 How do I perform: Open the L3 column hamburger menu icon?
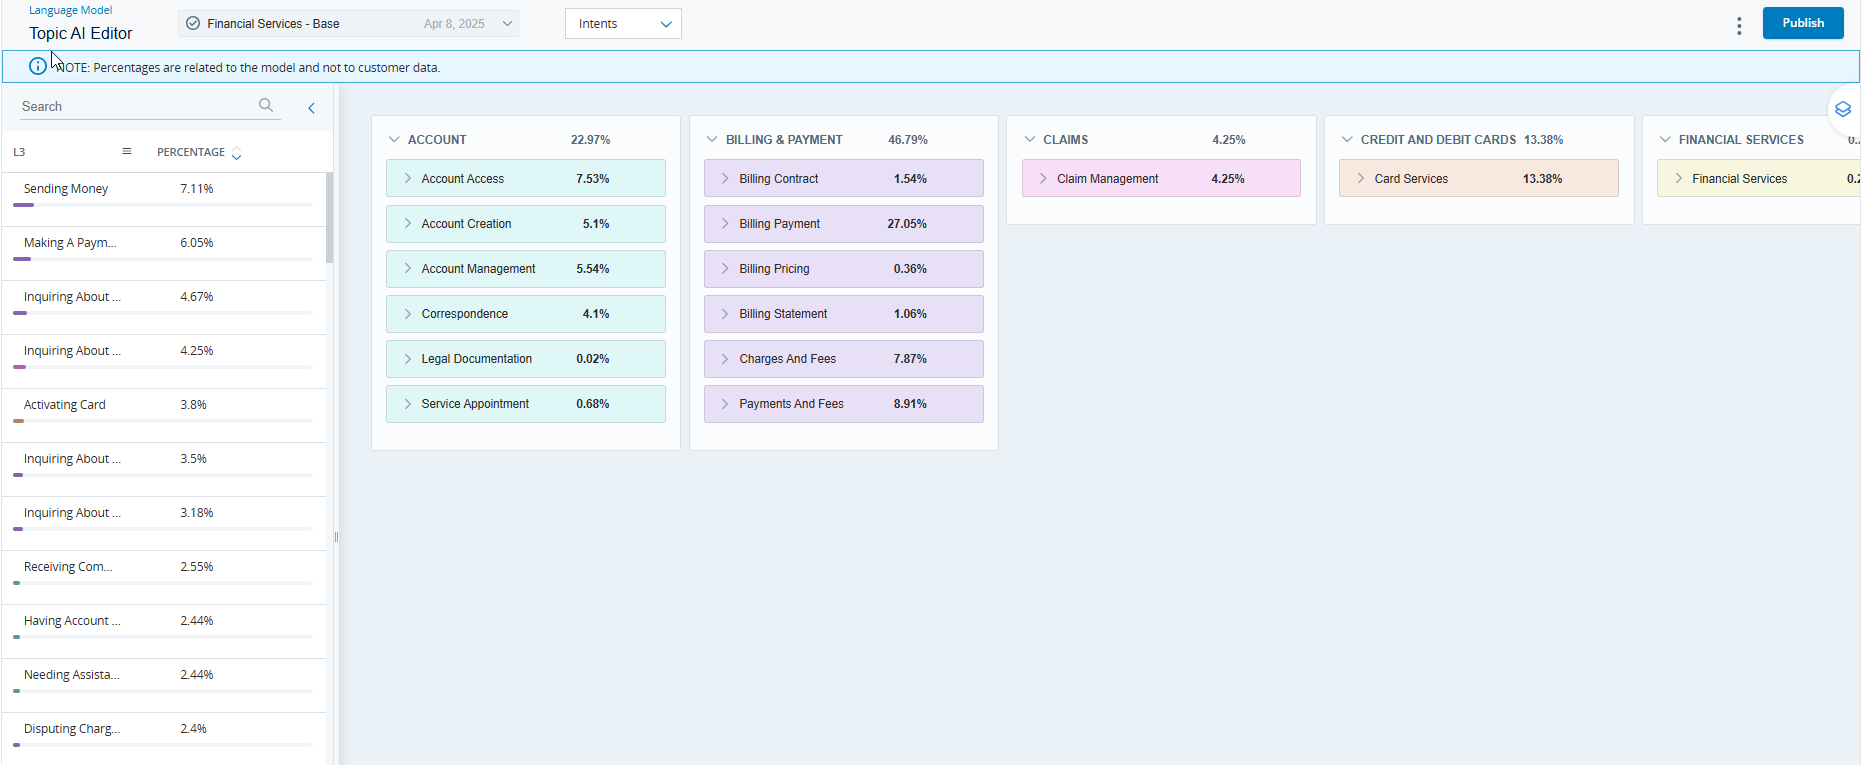(x=127, y=151)
